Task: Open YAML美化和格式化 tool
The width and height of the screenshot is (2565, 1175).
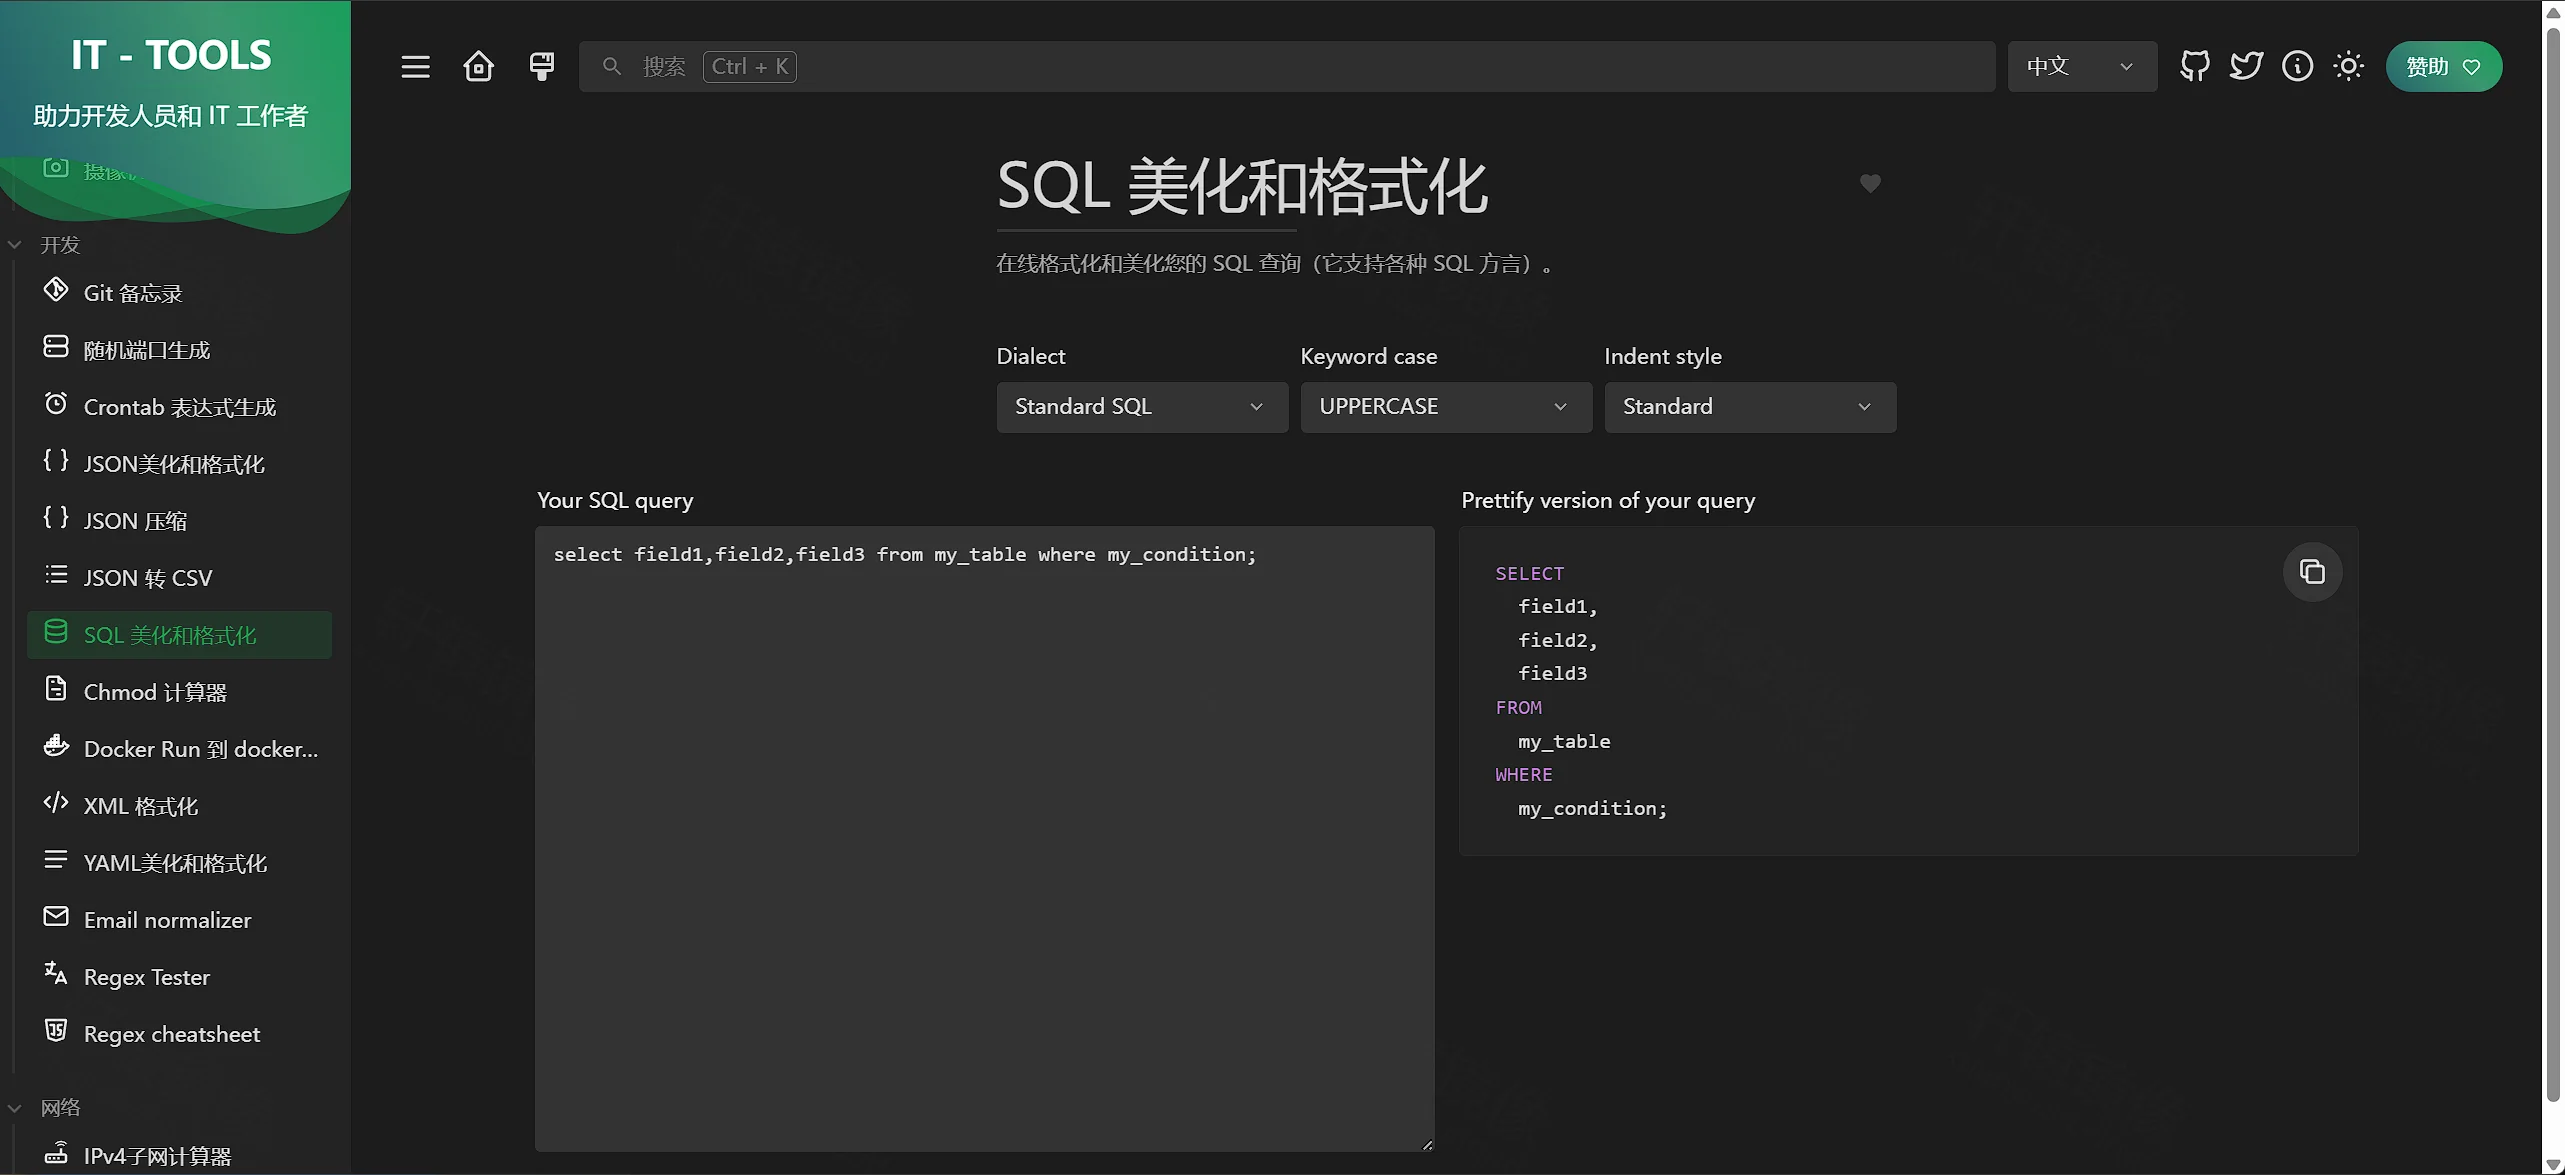Action: point(180,863)
